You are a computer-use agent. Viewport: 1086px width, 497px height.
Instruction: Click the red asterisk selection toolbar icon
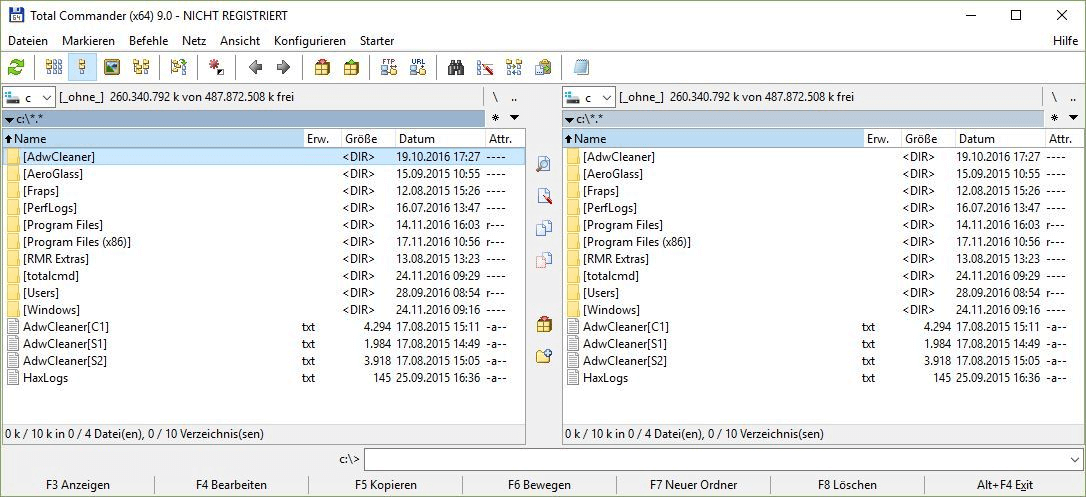[217, 67]
